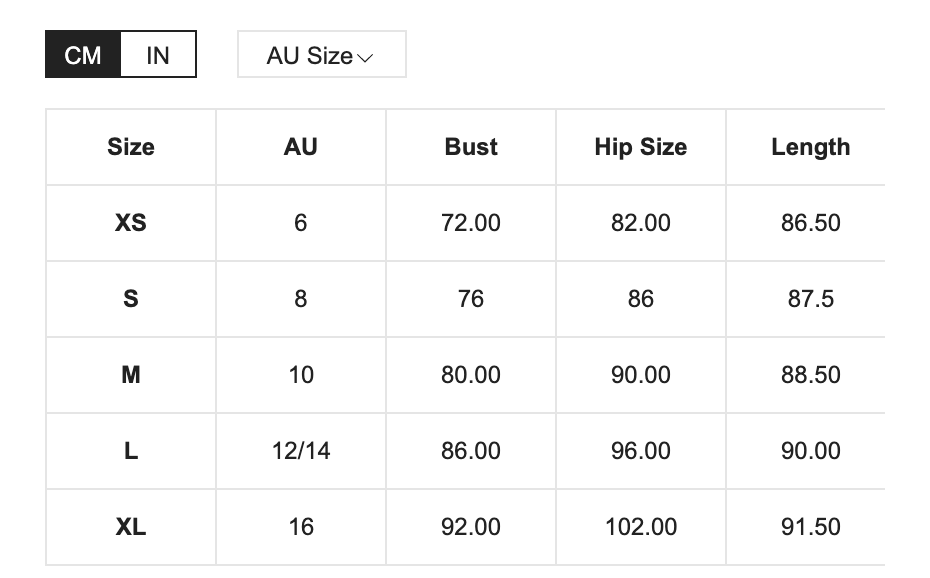This screenshot has height=578, width=930.
Task: Click the AU Size chevron arrow
Action: 365,58
